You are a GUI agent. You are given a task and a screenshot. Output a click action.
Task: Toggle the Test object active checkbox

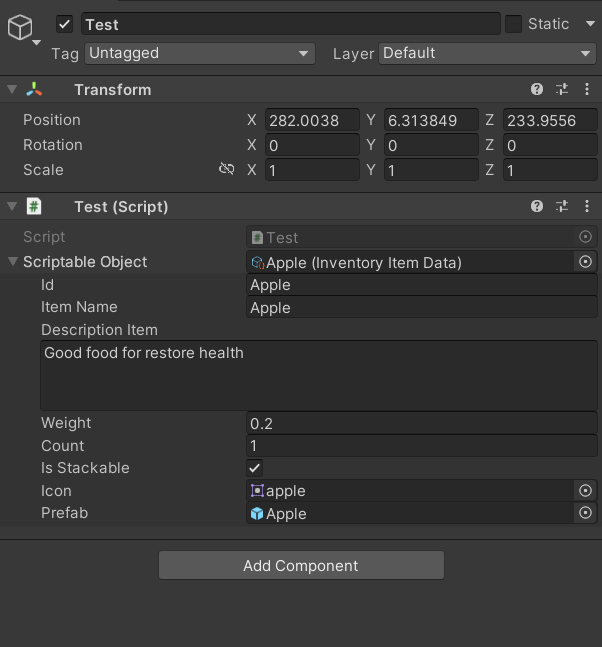point(64,24)
